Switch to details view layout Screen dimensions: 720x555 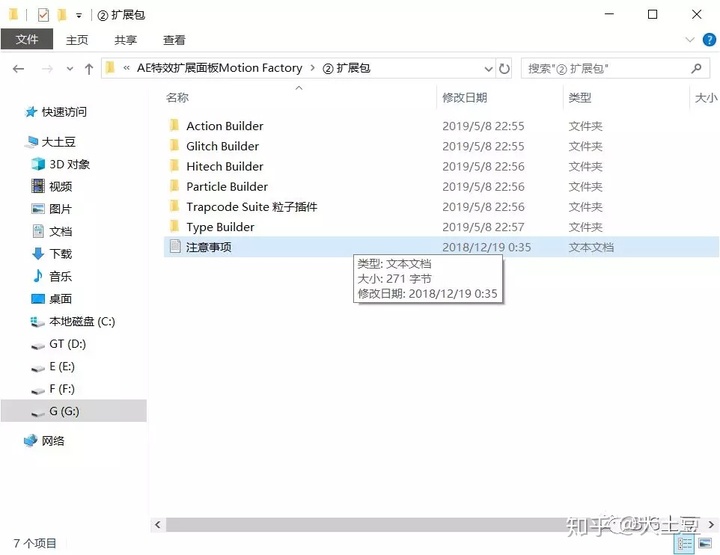click(x=685, y=544)
